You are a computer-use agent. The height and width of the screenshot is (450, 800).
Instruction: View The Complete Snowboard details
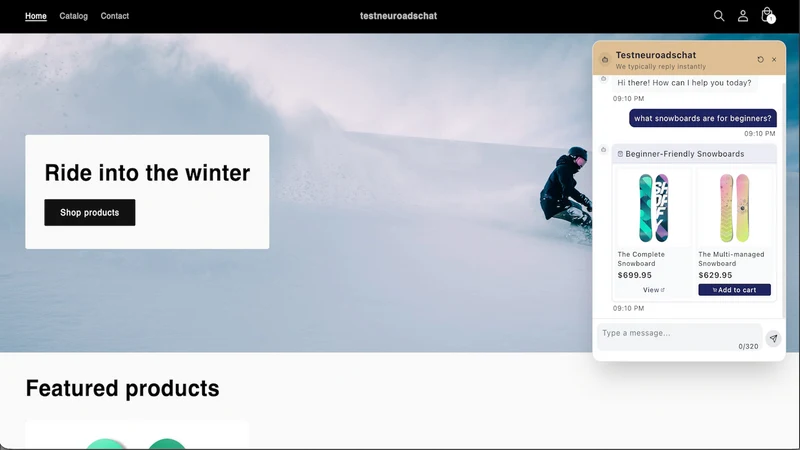pos(654,290)
